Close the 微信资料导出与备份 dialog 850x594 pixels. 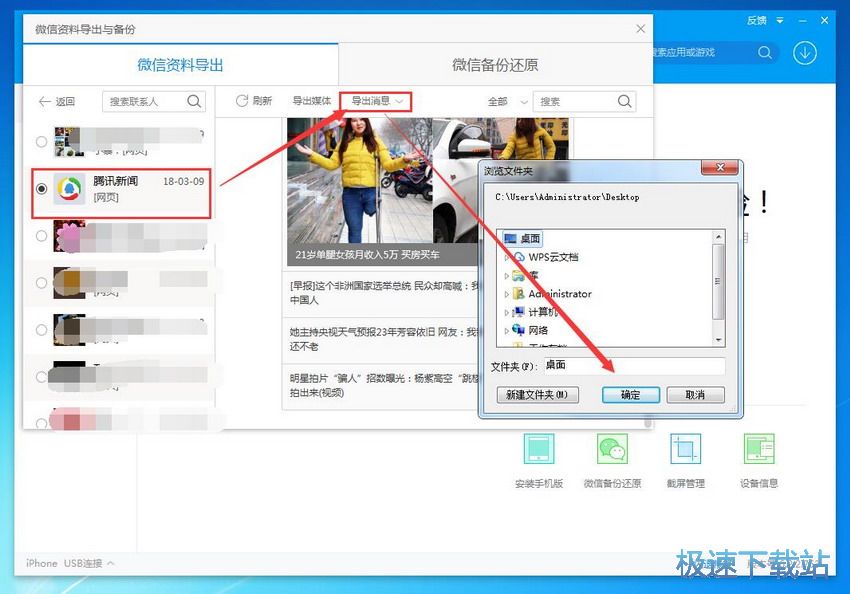[x=640, y=29]
